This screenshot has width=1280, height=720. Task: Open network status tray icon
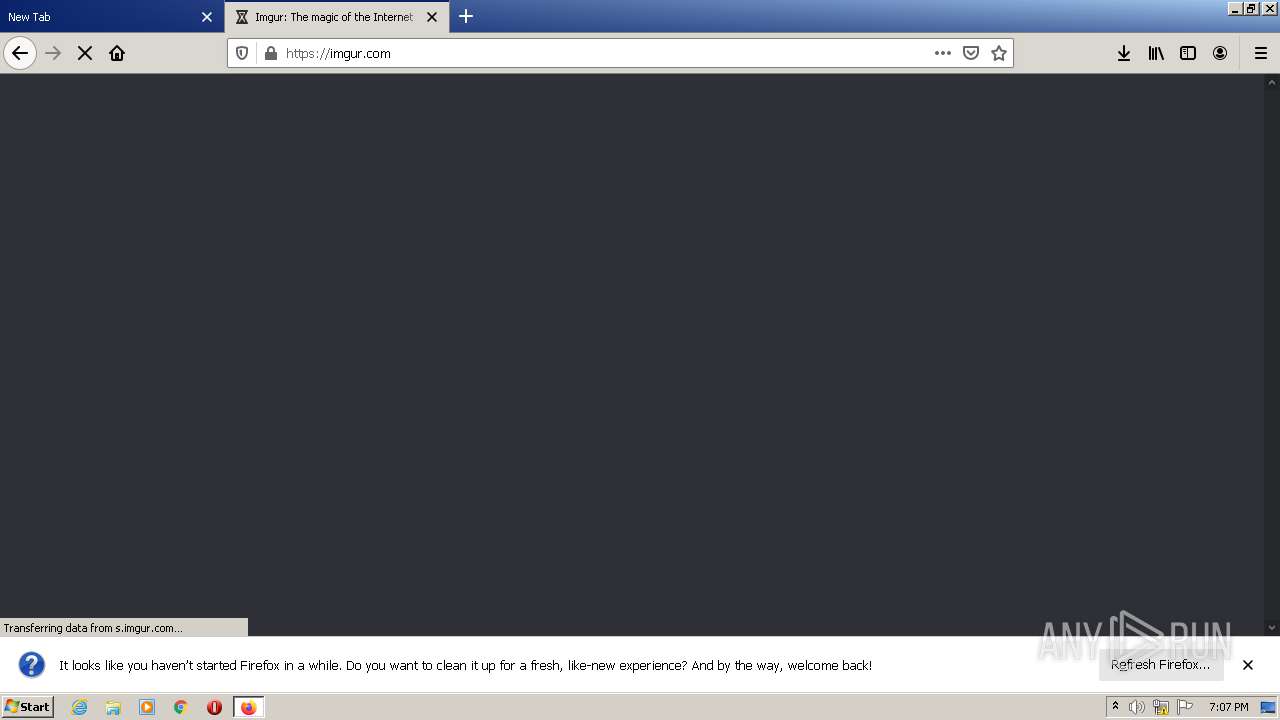pos(1161,707)
